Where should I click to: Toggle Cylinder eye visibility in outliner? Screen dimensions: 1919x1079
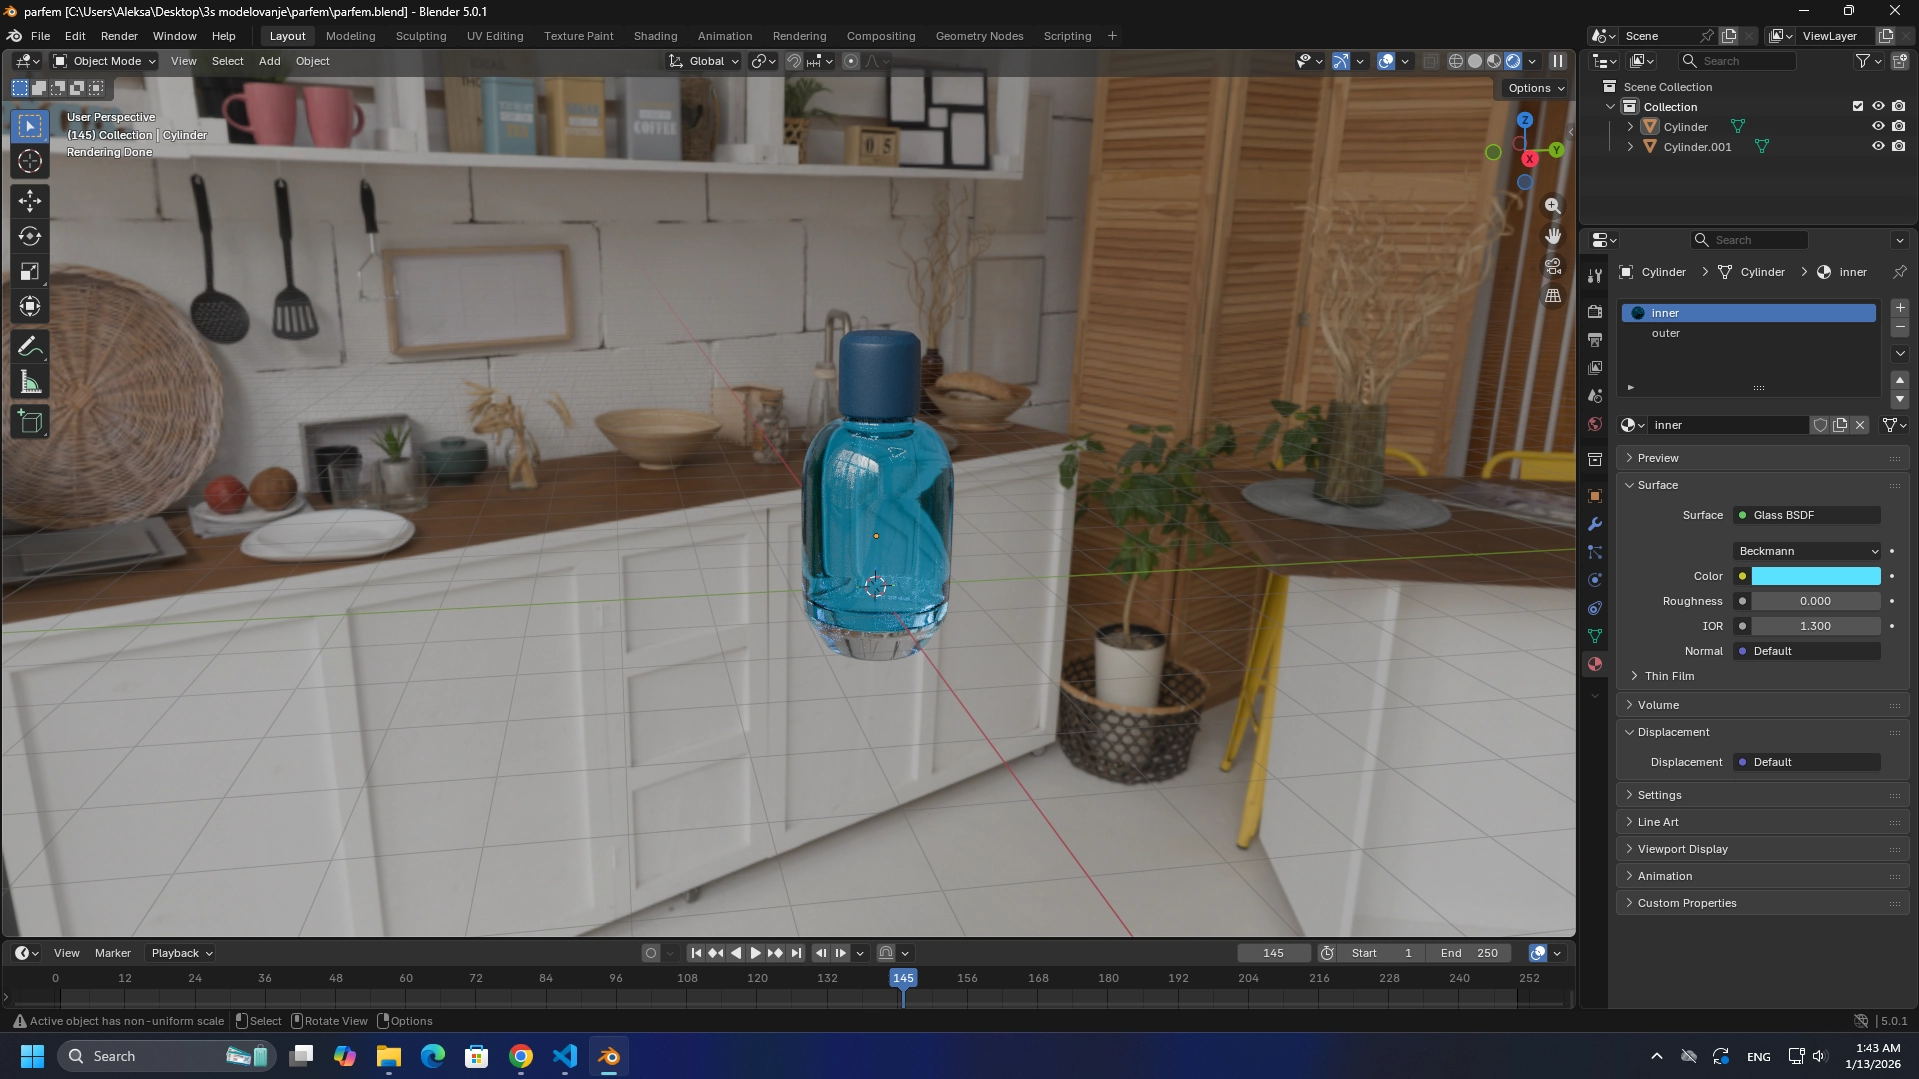click(x=1877, y=126)
